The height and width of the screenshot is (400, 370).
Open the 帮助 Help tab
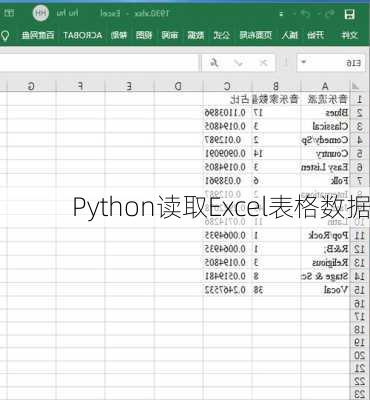click(119, 35)
